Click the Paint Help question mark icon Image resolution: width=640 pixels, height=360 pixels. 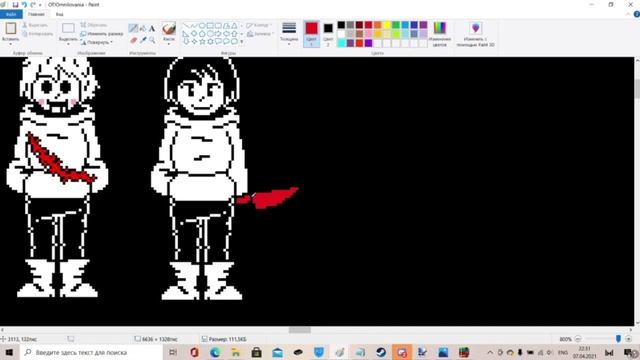(637, 14)
